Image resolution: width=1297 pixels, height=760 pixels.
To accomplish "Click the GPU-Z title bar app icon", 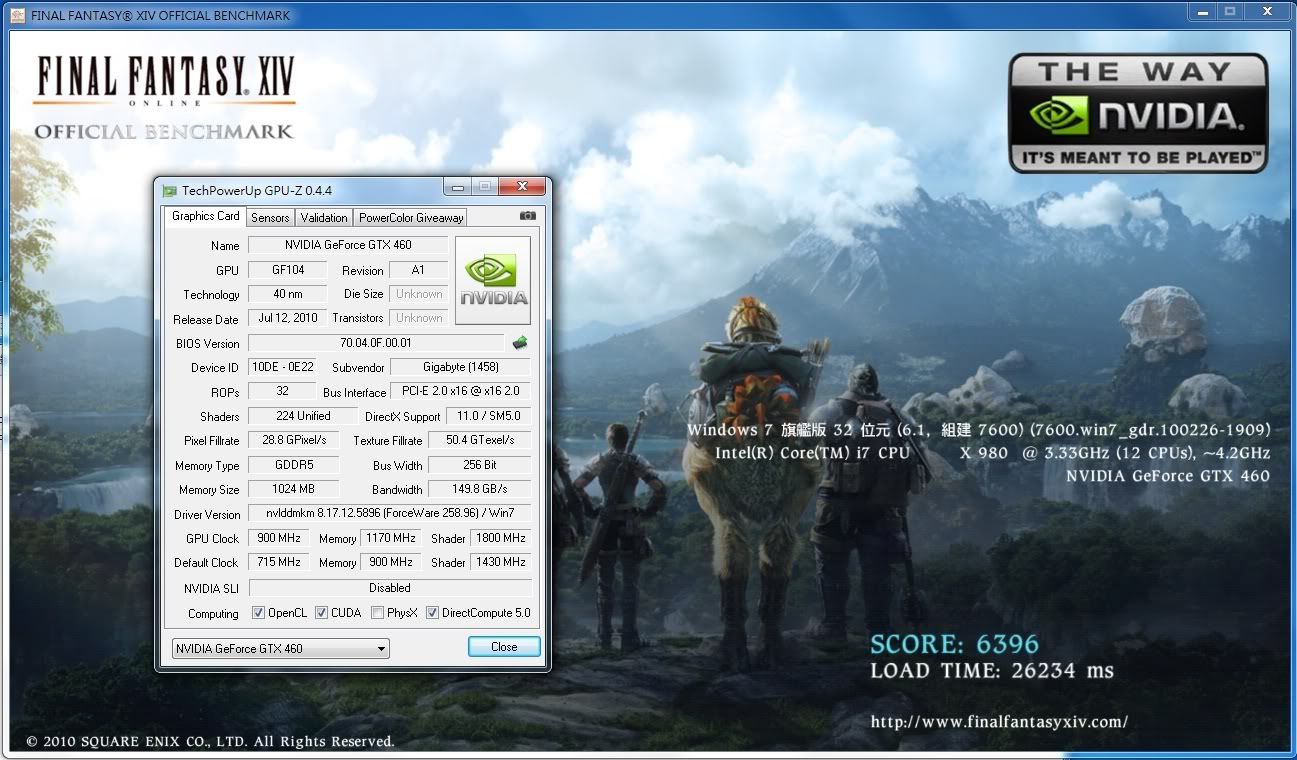I will 169,190.
